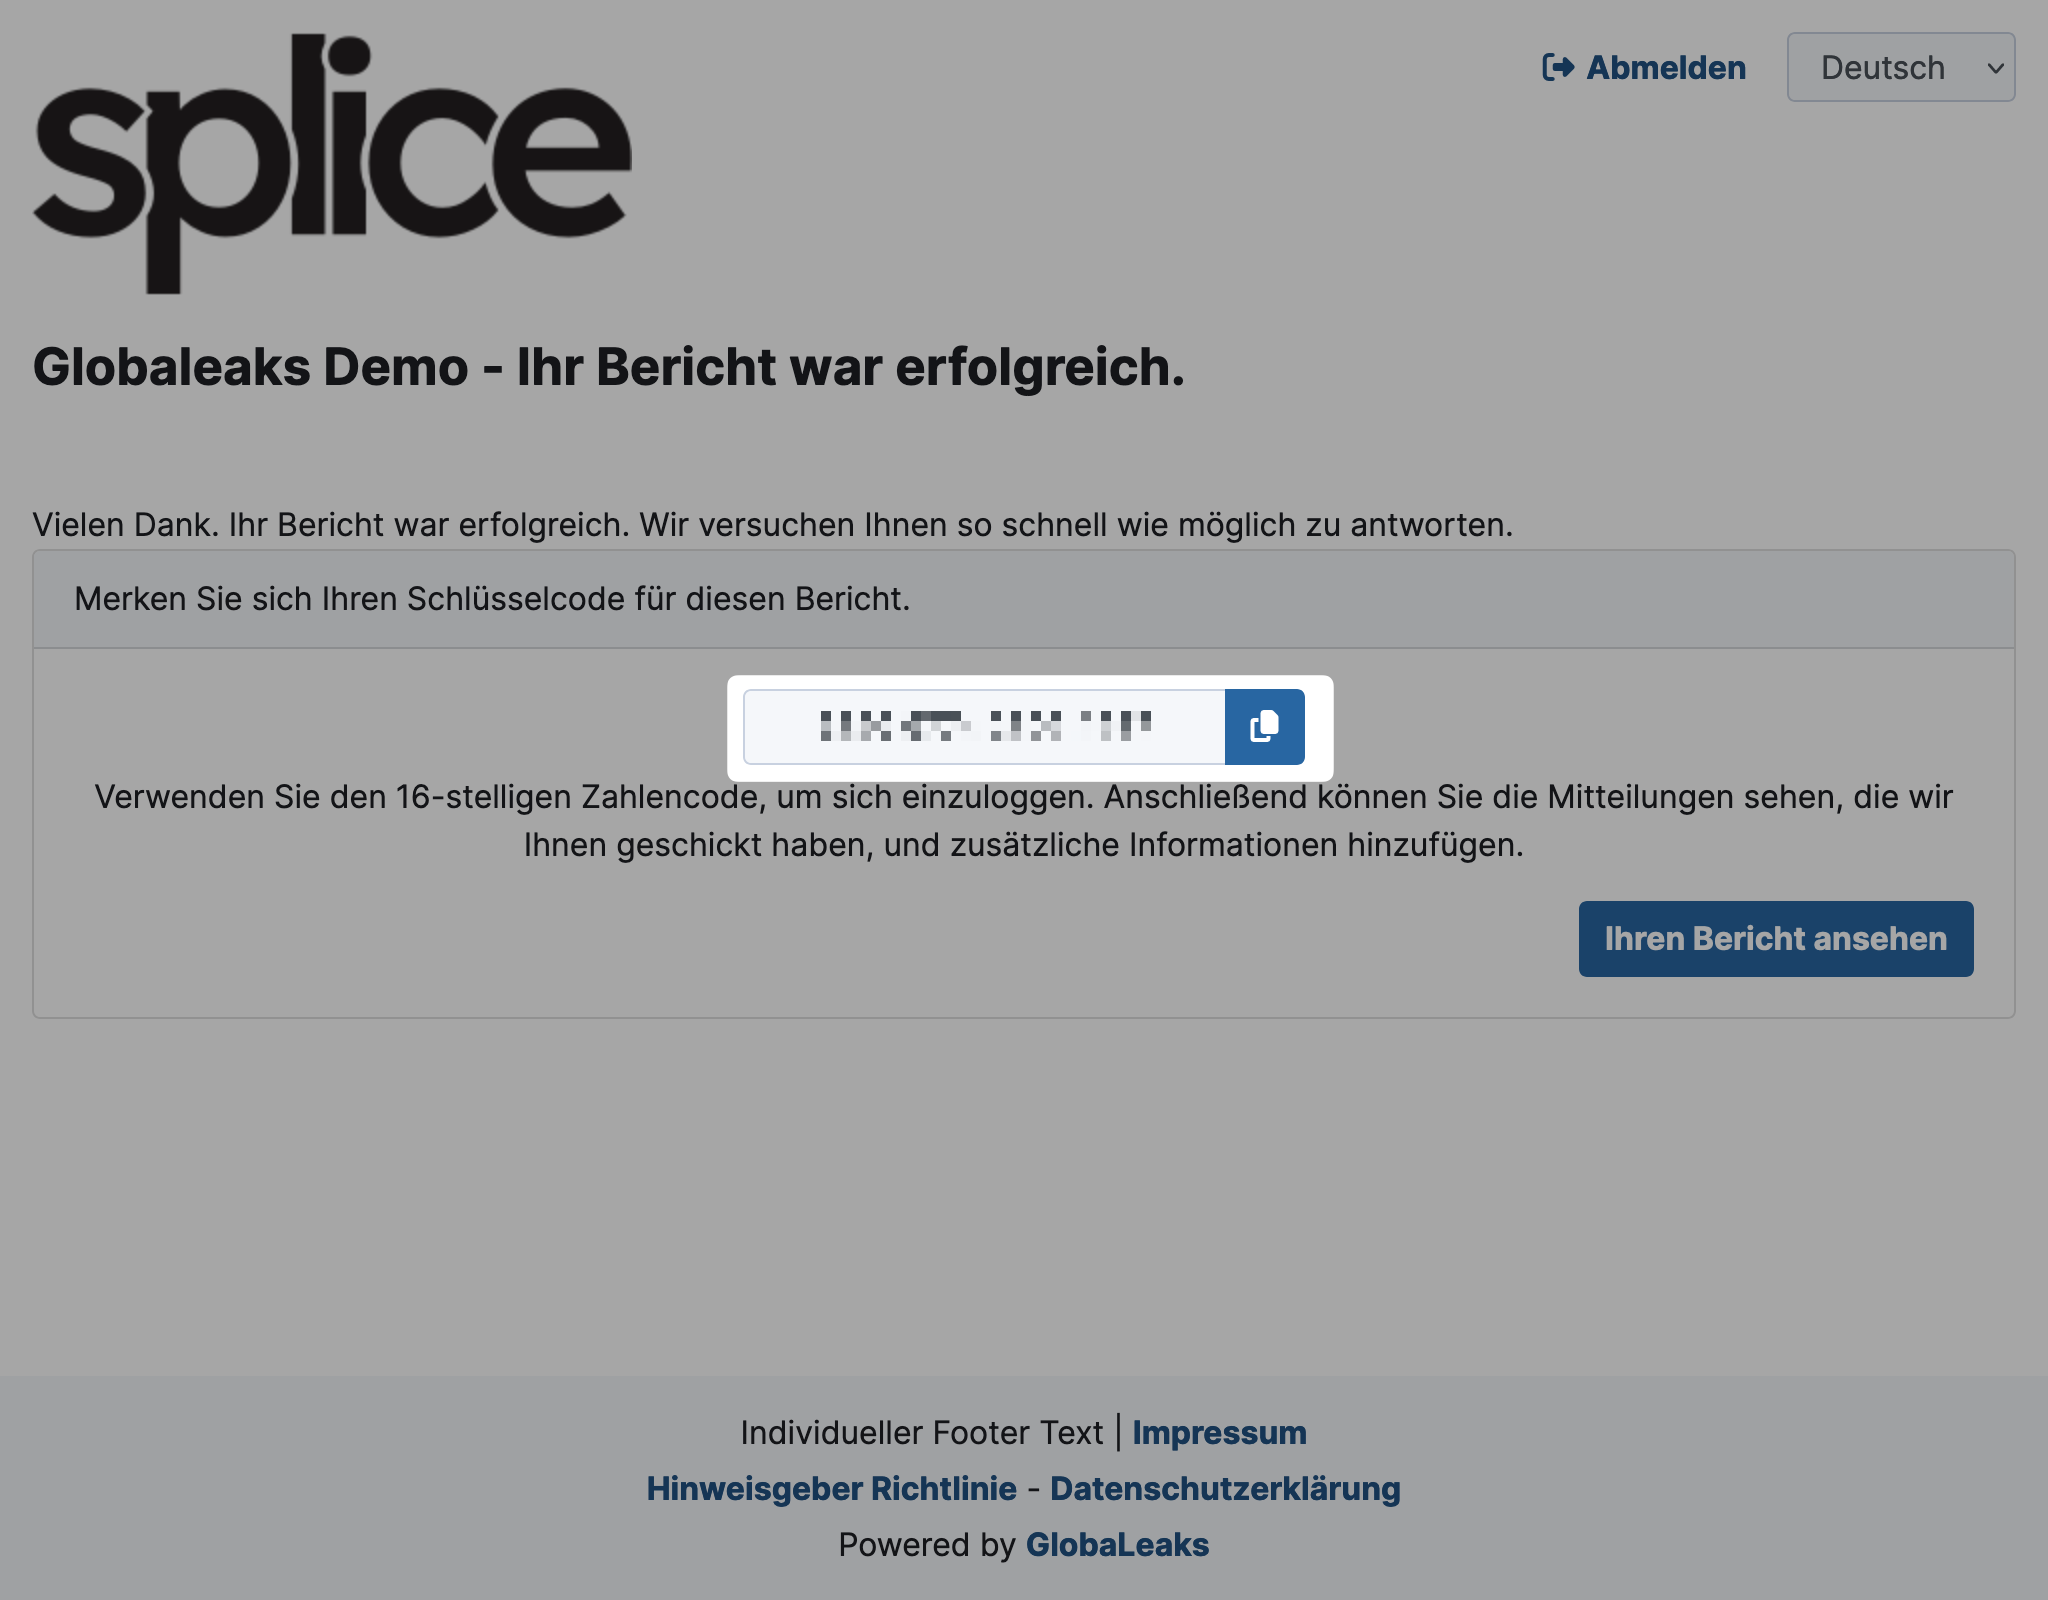Click the Globaleaks Demo success heading
Screen dimensions: 2048x1600
point(608,367)
